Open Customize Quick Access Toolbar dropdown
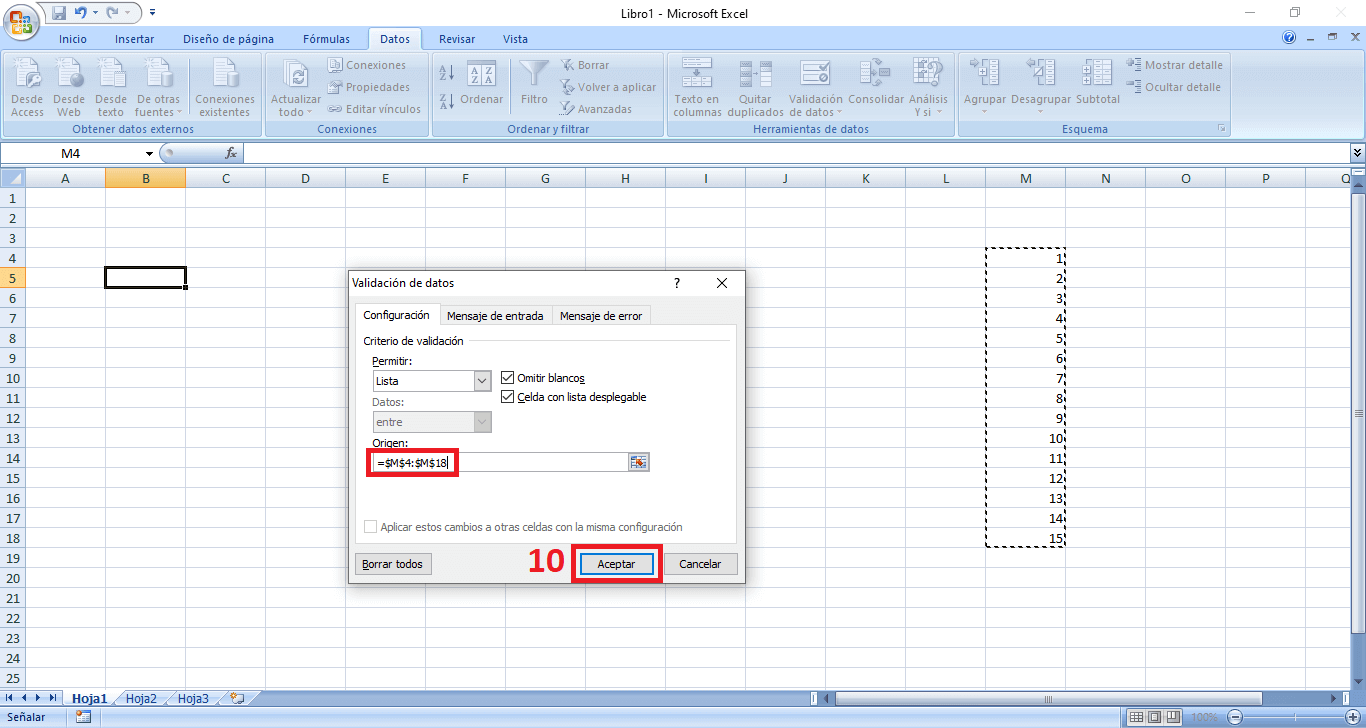The height and width of the screenshot is (728, 1366). coord(151,13)
